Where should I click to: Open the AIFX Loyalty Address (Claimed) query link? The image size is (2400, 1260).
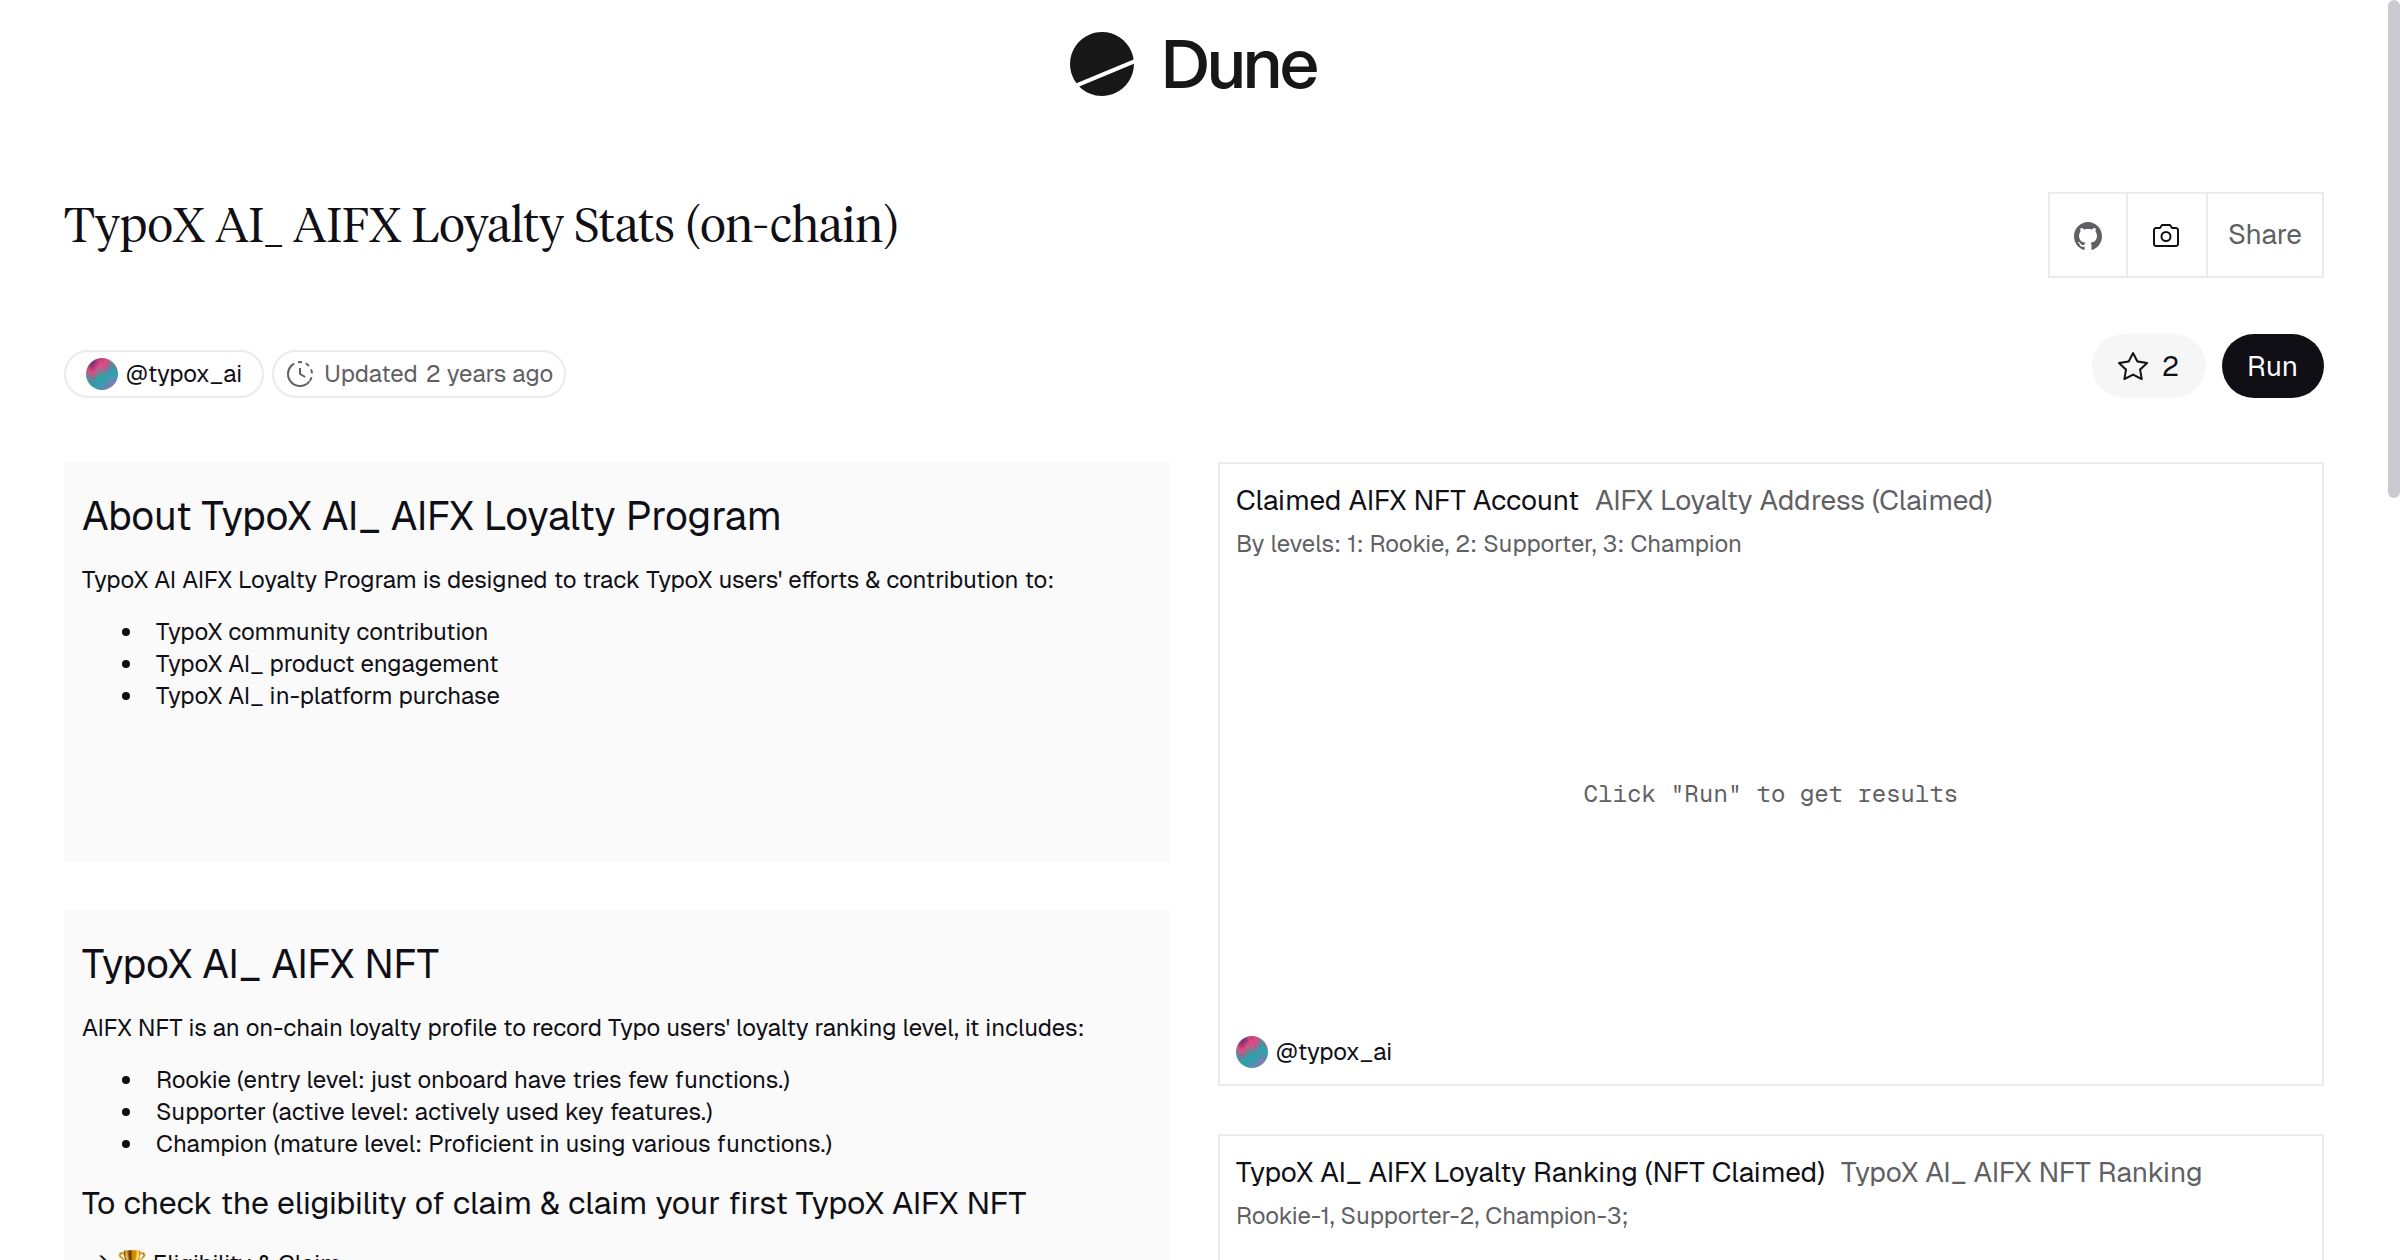click(1793, 500)
